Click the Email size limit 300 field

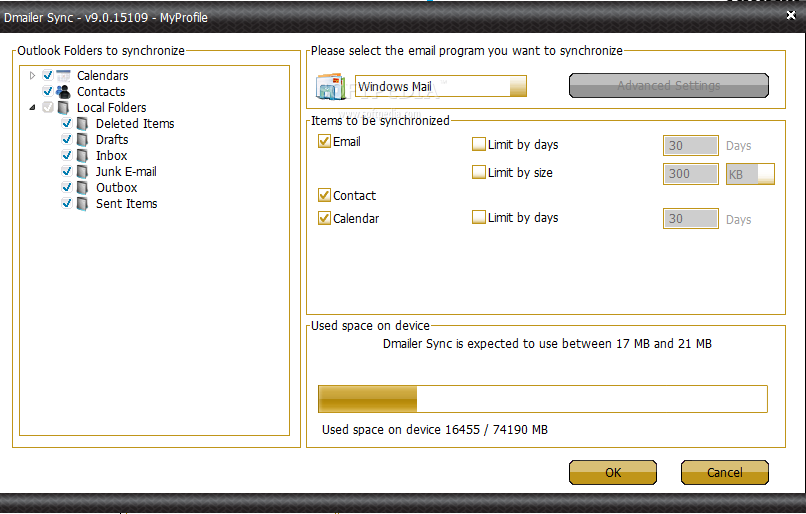coord(691,174)
